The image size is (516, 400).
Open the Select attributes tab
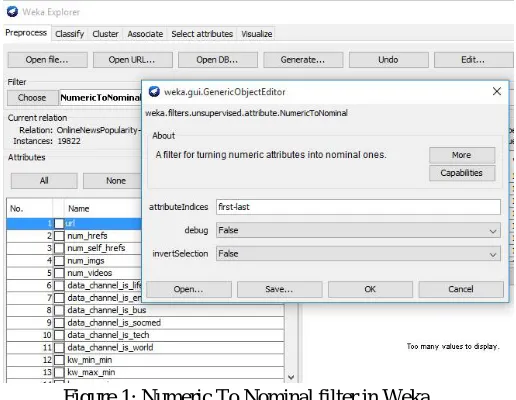[202, 34]
